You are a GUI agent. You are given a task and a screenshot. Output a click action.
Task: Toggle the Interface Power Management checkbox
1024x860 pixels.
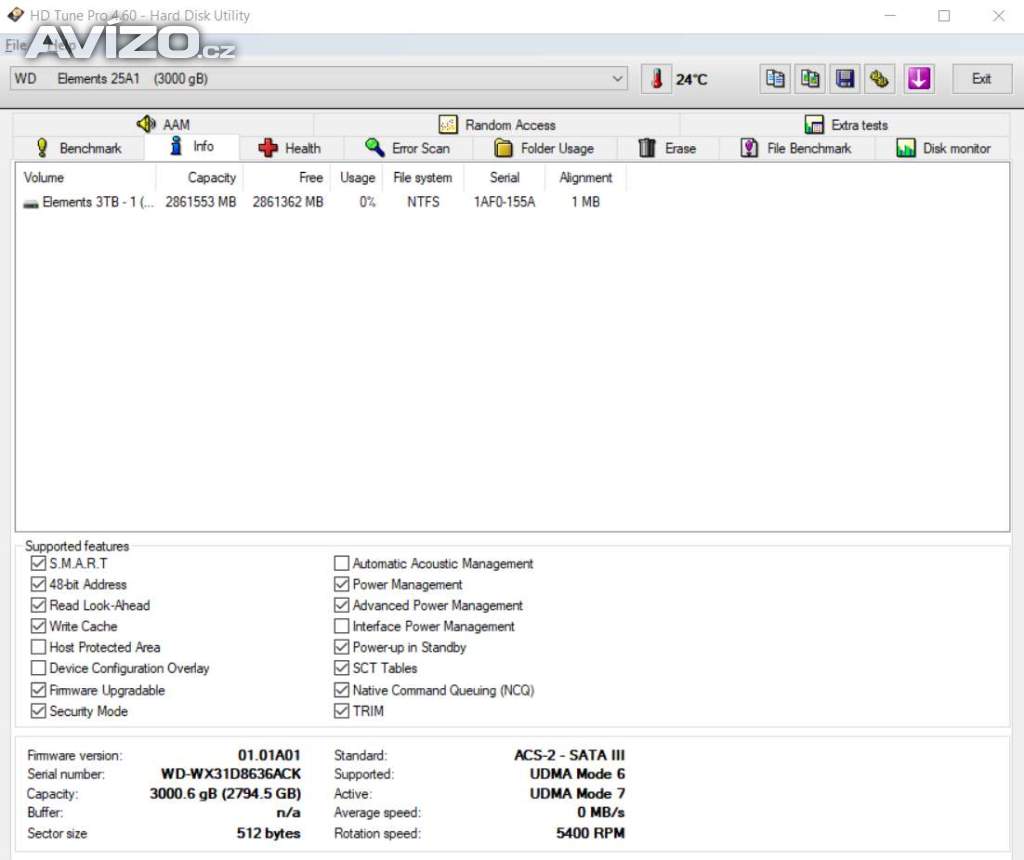[342, 626]
